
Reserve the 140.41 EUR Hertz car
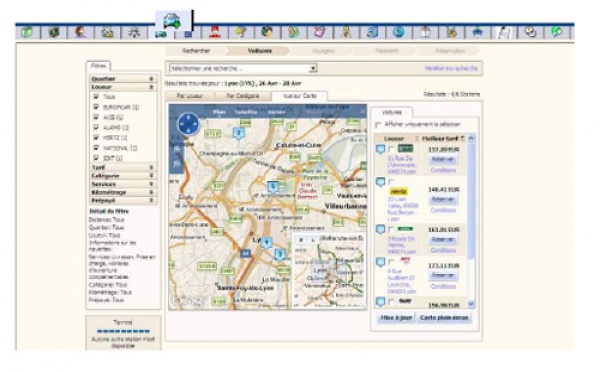coord(443,199)
